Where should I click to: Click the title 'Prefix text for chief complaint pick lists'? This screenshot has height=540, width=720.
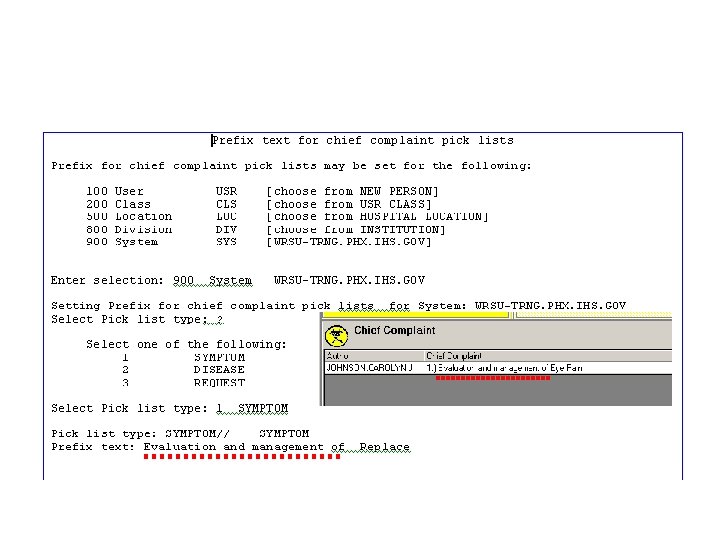(362, 141)
